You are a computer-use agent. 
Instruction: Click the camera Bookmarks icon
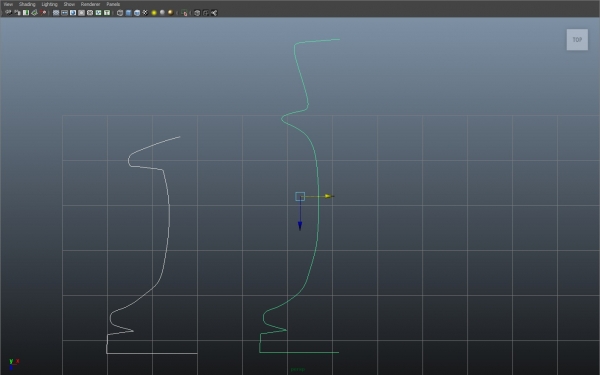(x=26, y=13)
